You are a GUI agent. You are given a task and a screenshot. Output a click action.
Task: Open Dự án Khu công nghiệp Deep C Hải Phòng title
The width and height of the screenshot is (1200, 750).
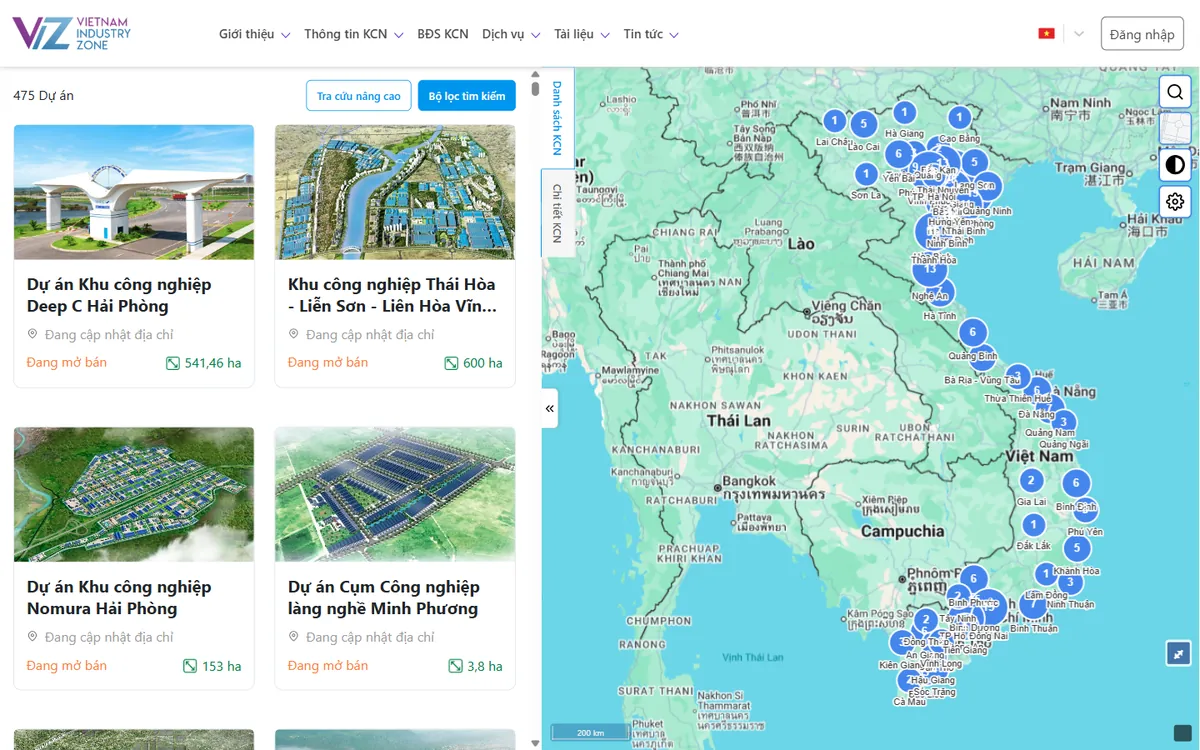[x=119, y=295]
